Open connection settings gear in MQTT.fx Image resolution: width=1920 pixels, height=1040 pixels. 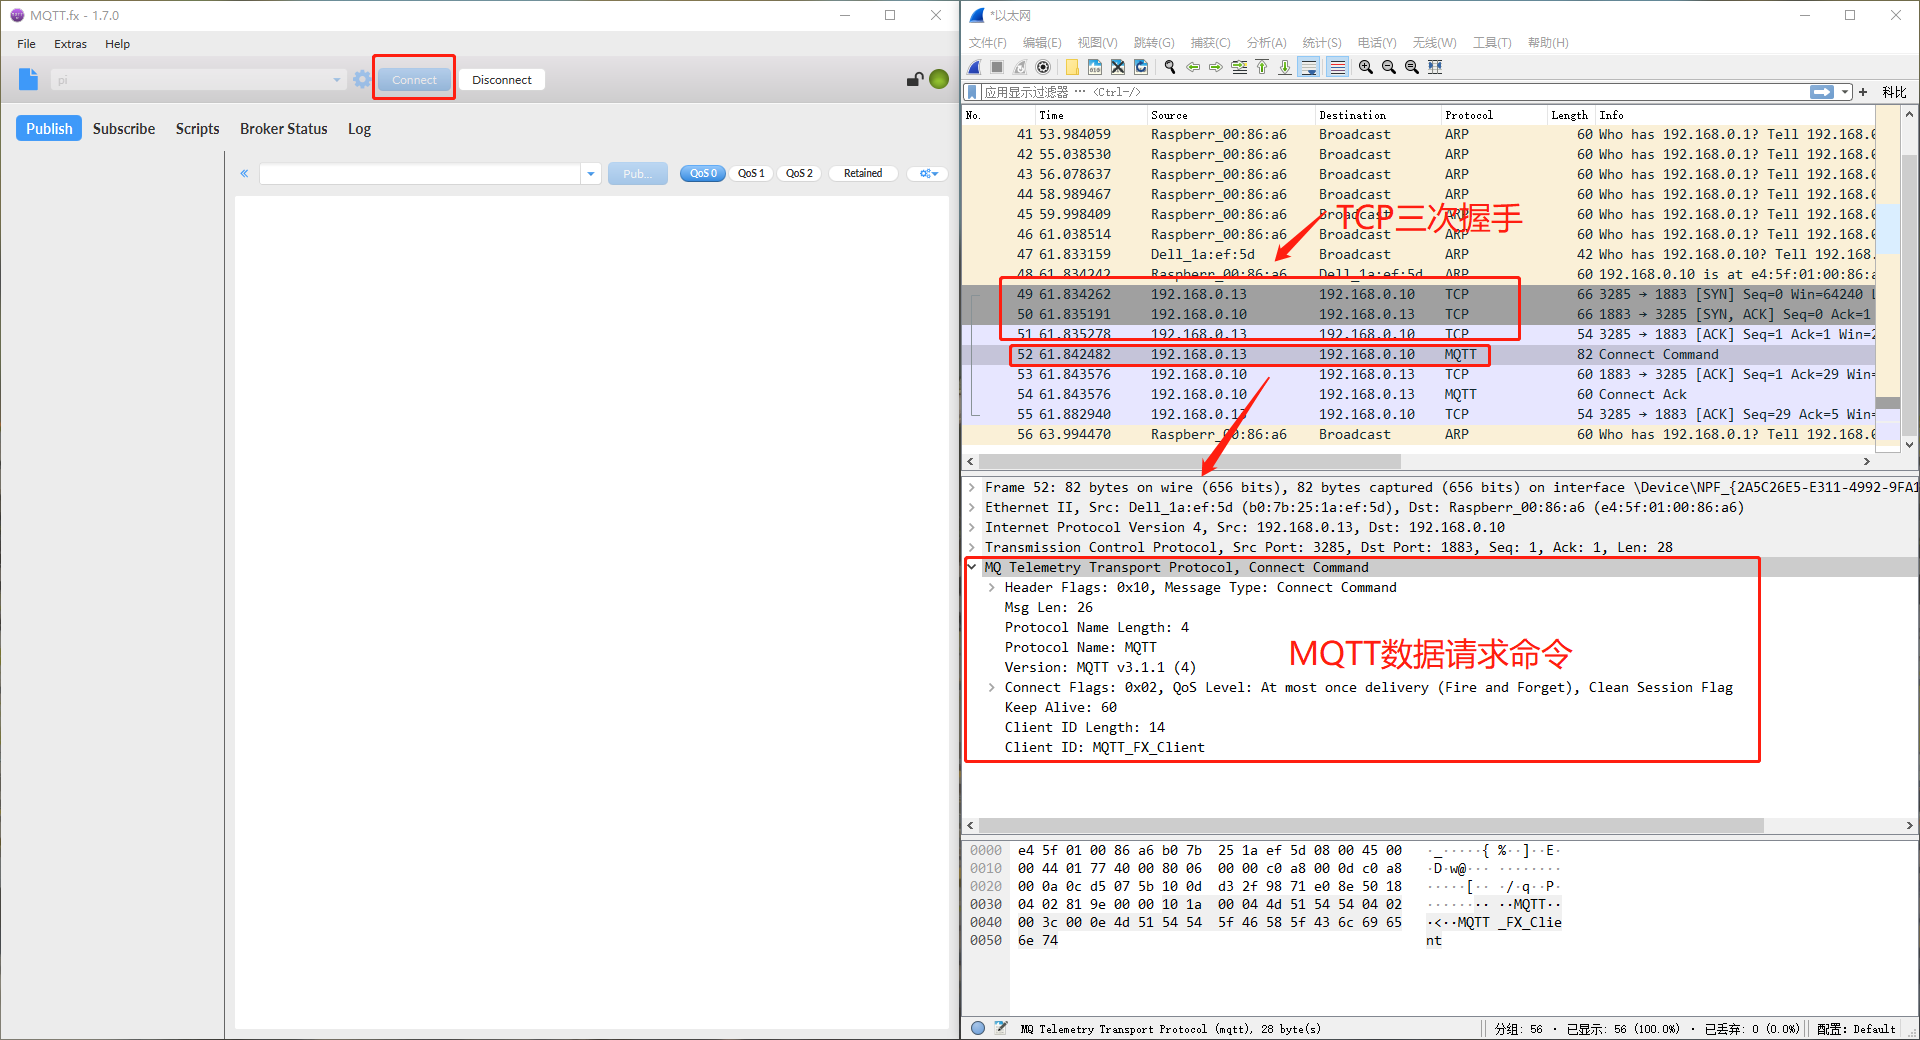(362, 79)
